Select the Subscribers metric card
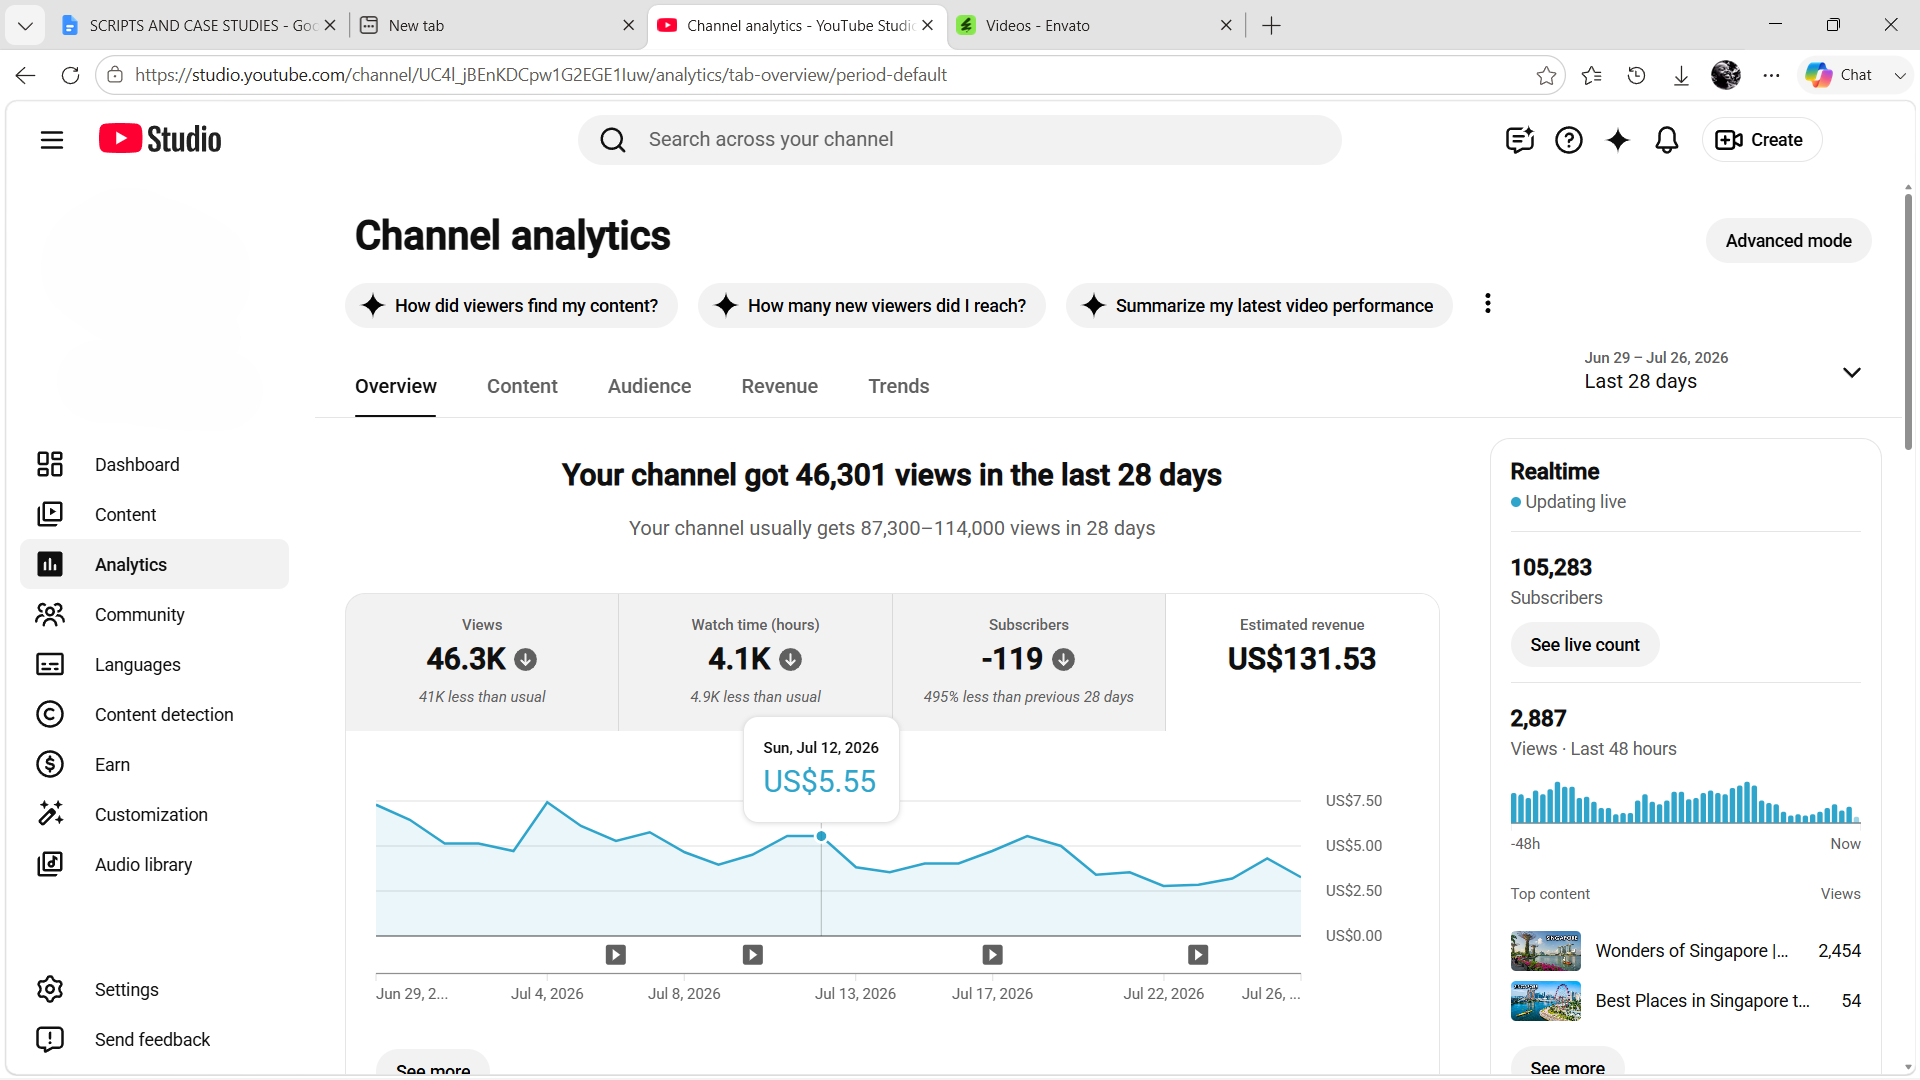This screenshot has height=1080, width=1920. [x=1029, y=662]
